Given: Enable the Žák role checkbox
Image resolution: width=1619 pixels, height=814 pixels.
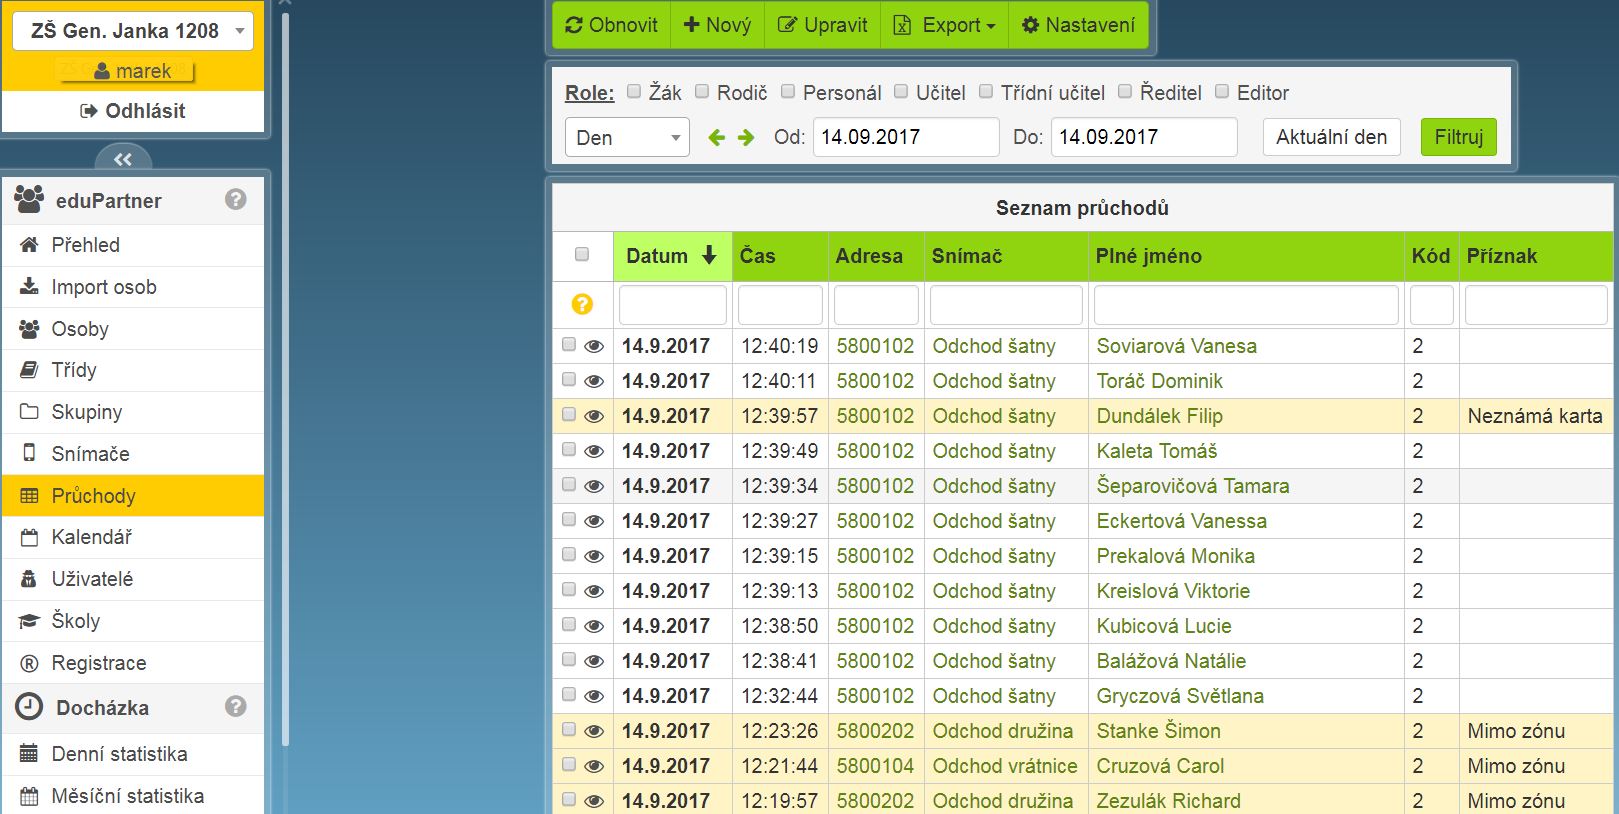Looking at the screenshot, I should tap(634, 92).
